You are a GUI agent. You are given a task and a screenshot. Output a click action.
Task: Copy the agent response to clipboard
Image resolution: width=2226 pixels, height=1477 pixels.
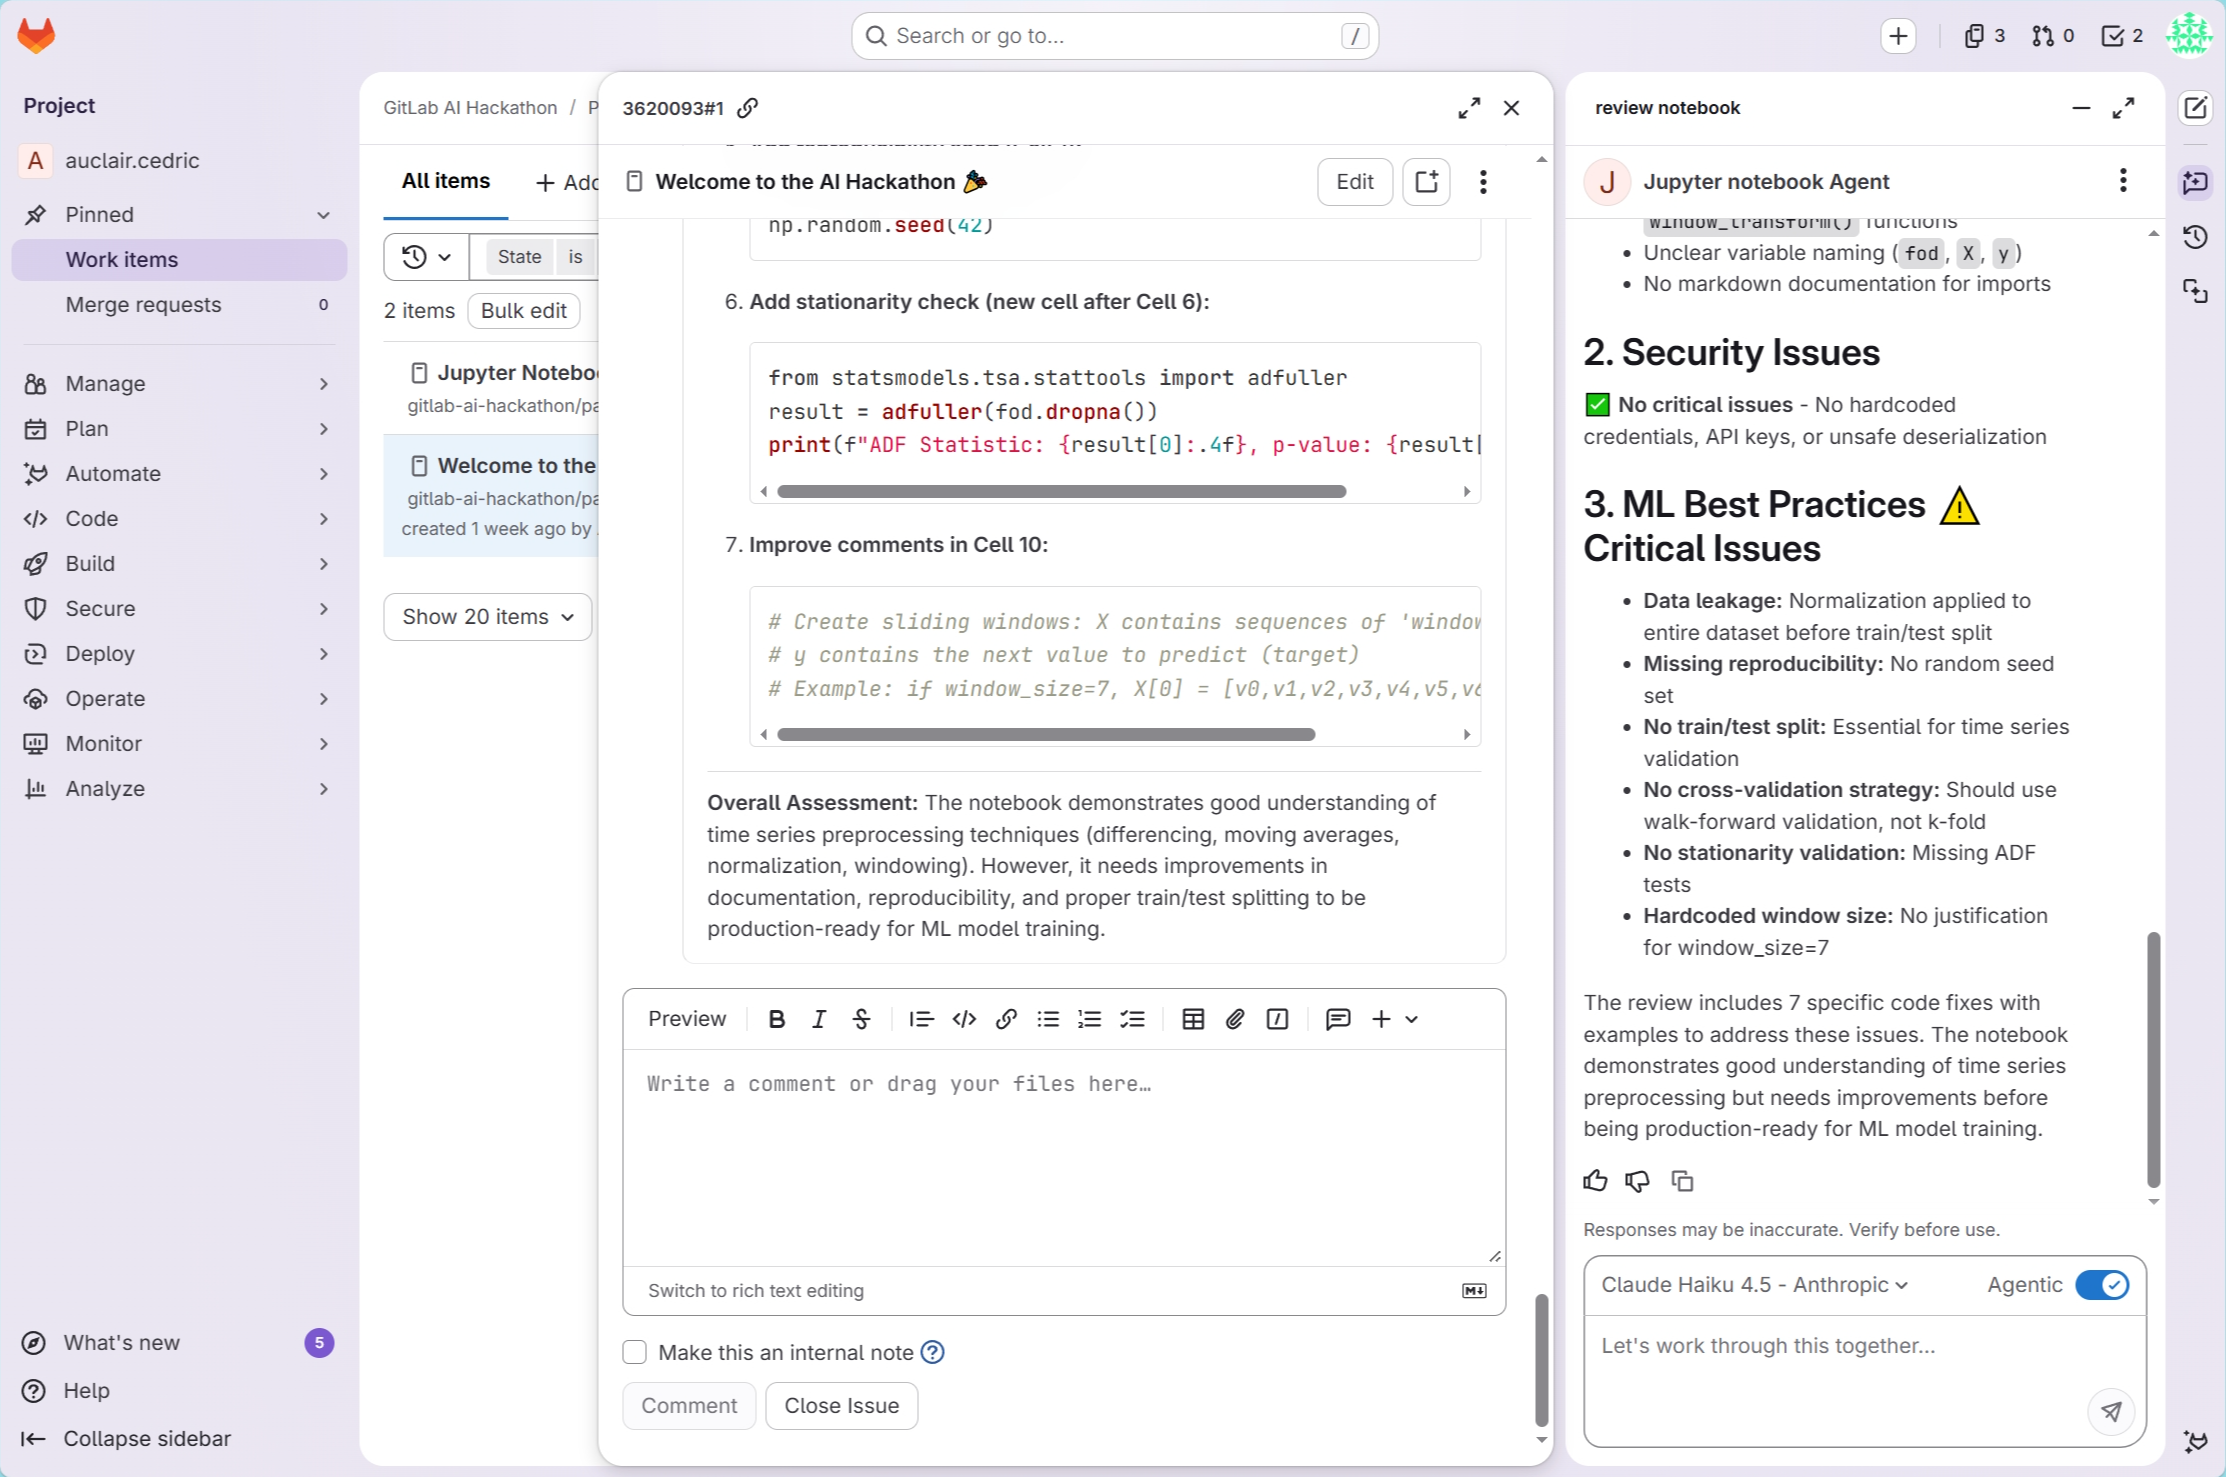[x=1682, y=1181]
